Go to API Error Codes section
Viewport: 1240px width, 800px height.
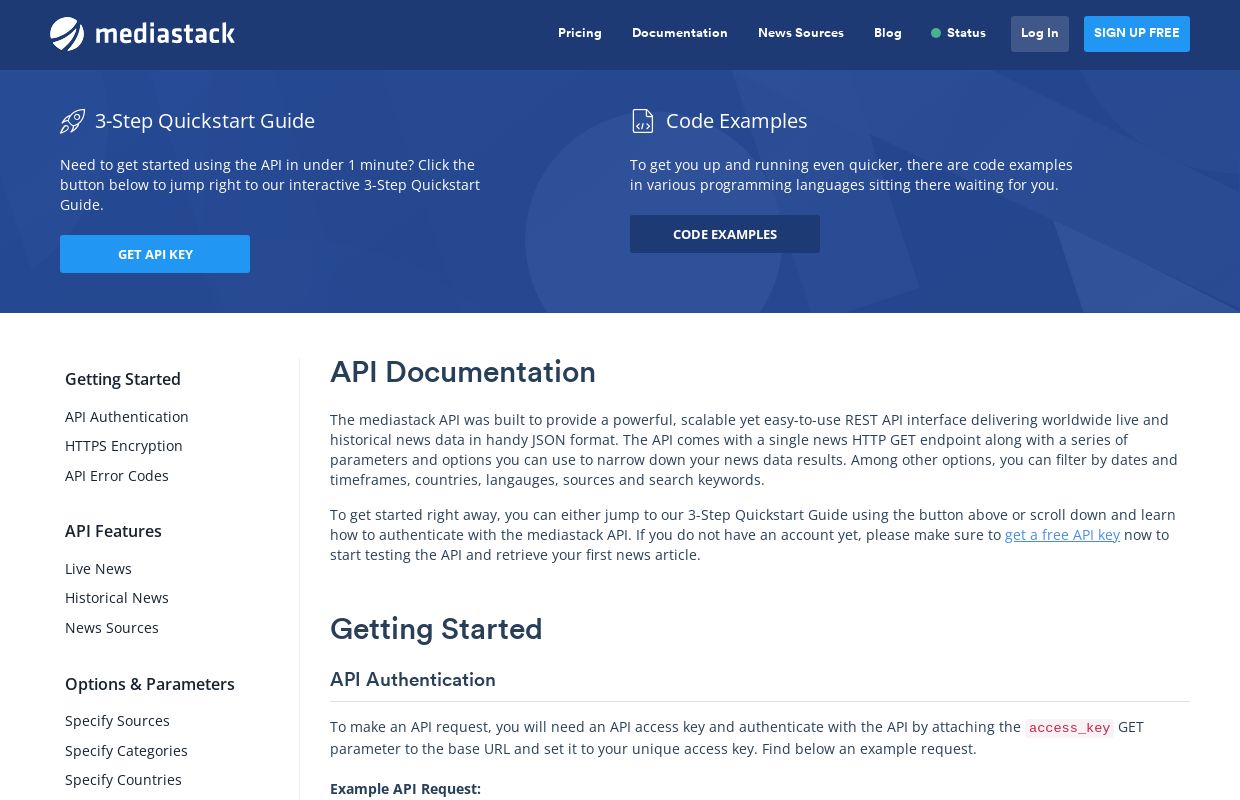point(117,476)
